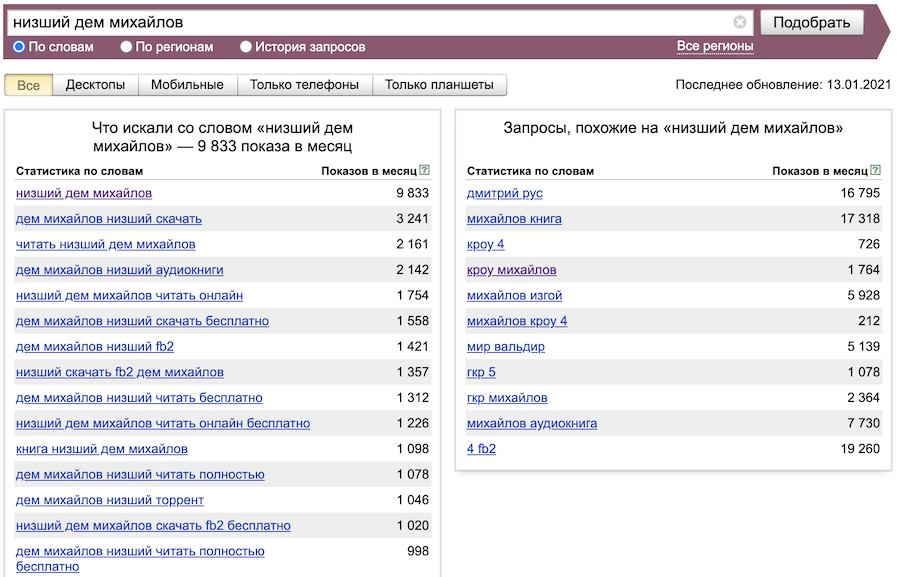Follow the "михайлов аудиокнига" link
900x577 pixels.
[x=531, y=423]
